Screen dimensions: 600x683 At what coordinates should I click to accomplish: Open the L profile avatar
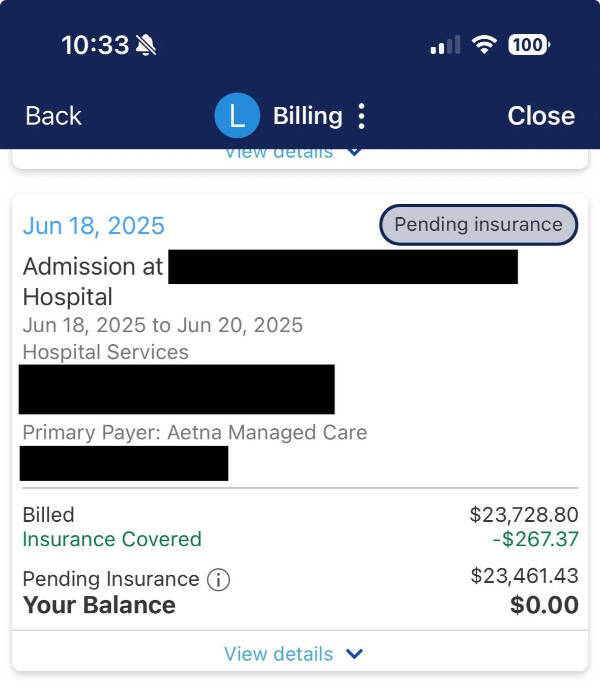point(237,116)
